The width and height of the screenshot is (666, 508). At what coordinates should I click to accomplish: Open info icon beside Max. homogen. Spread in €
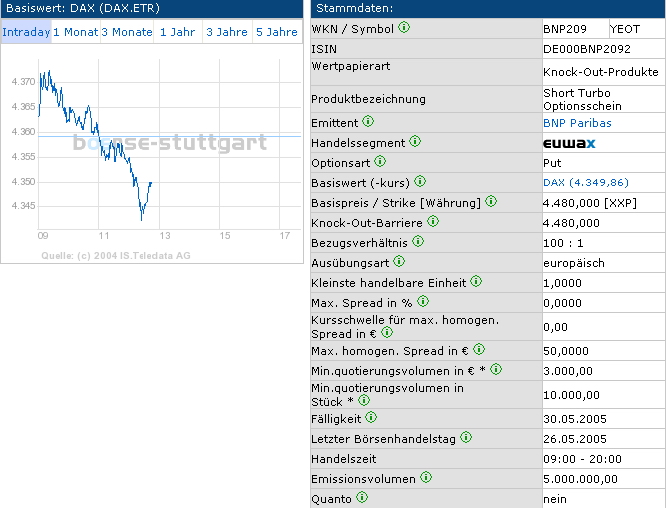click(x=479, y=350)
